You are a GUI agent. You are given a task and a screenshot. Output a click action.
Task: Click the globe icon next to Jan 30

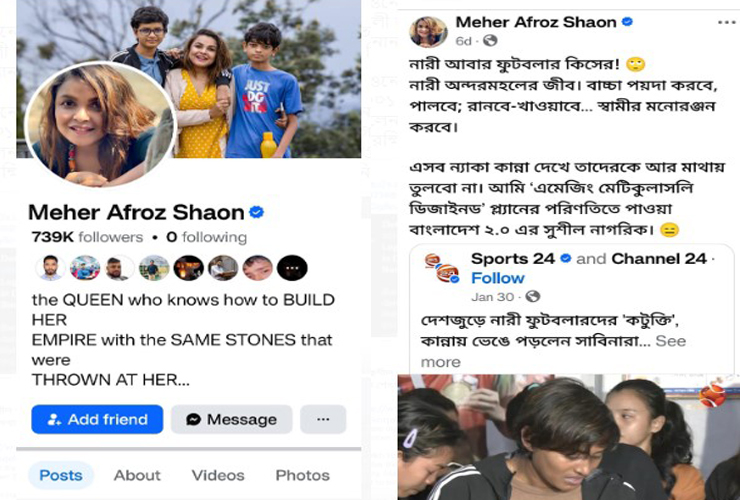533,297
